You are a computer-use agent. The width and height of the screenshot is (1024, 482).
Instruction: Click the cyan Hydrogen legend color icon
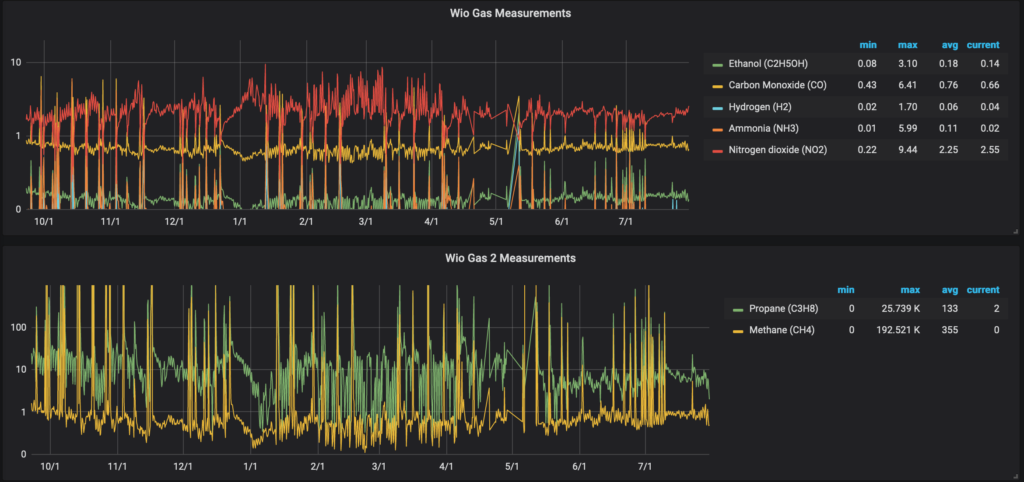(x=716, y=108)
